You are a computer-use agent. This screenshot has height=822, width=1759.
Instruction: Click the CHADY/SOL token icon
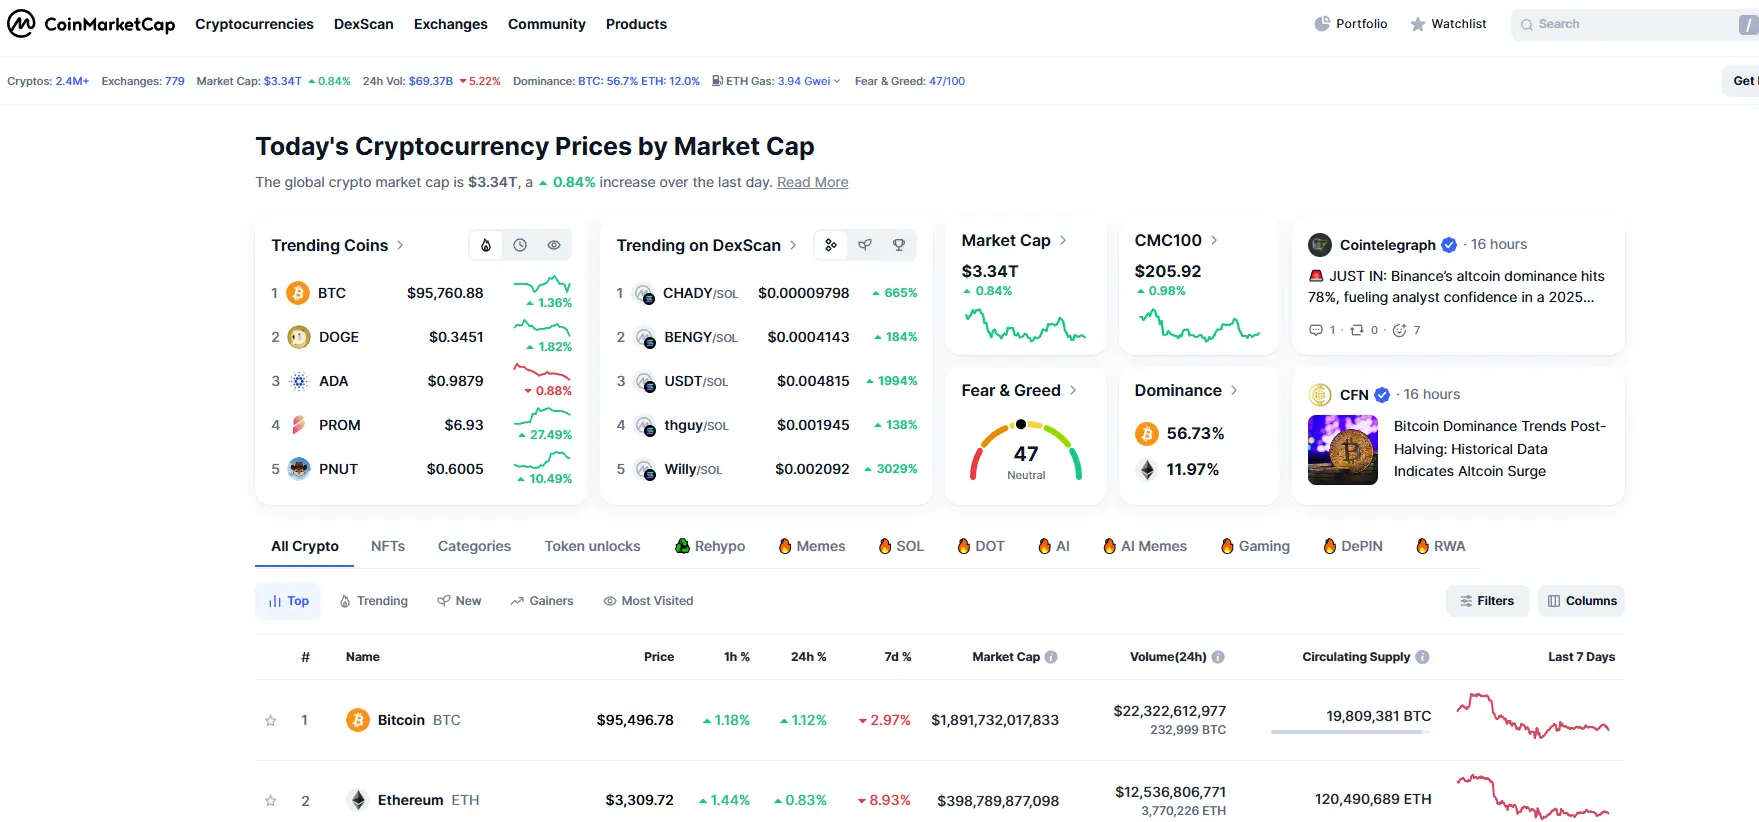645,294
